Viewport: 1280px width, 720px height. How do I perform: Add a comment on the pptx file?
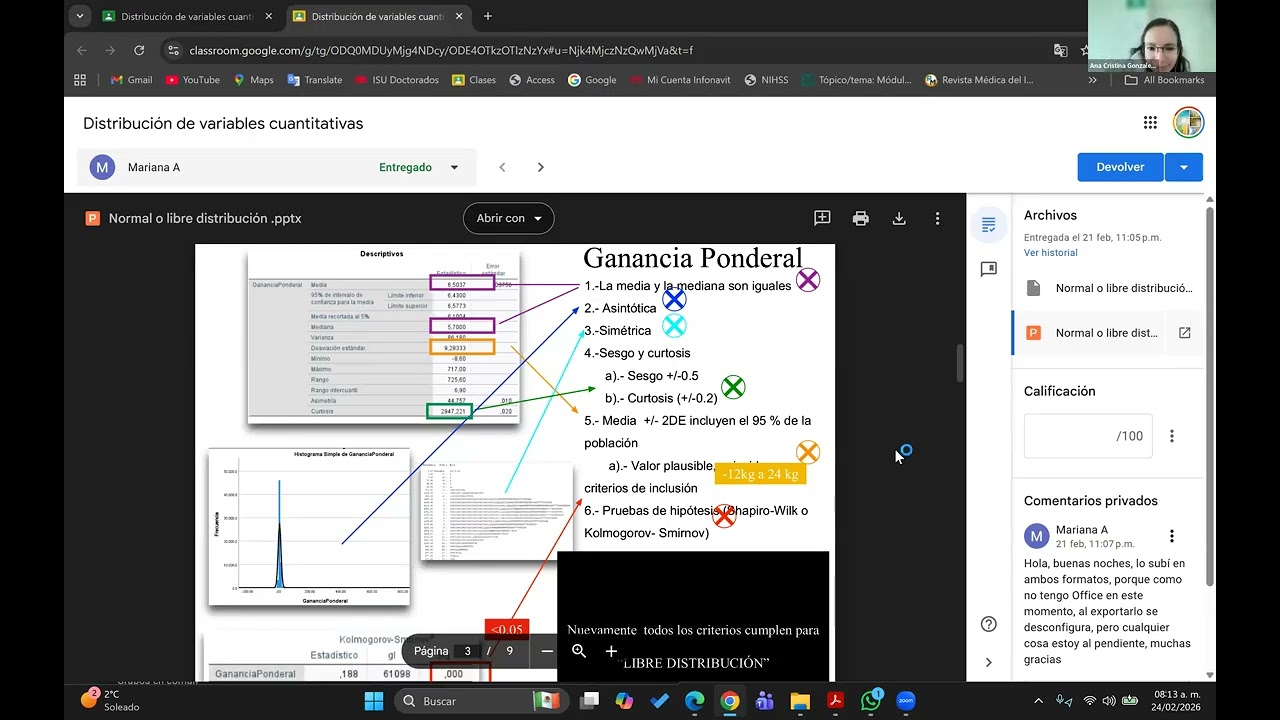click(x=822, y=218)
